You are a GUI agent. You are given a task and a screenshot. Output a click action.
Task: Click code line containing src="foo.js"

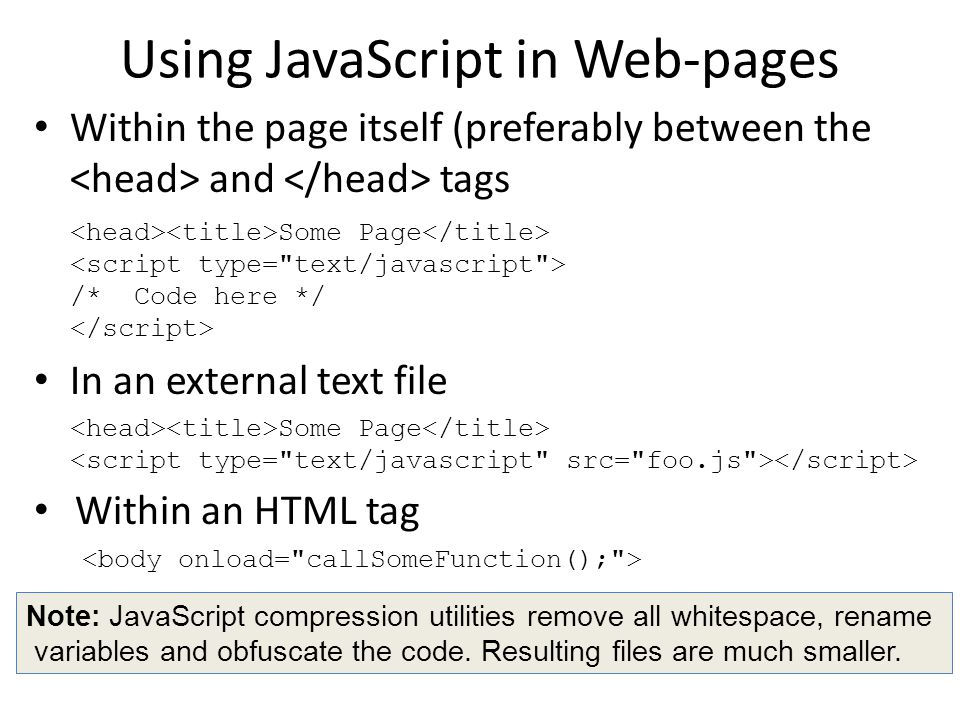click(494, 460)
